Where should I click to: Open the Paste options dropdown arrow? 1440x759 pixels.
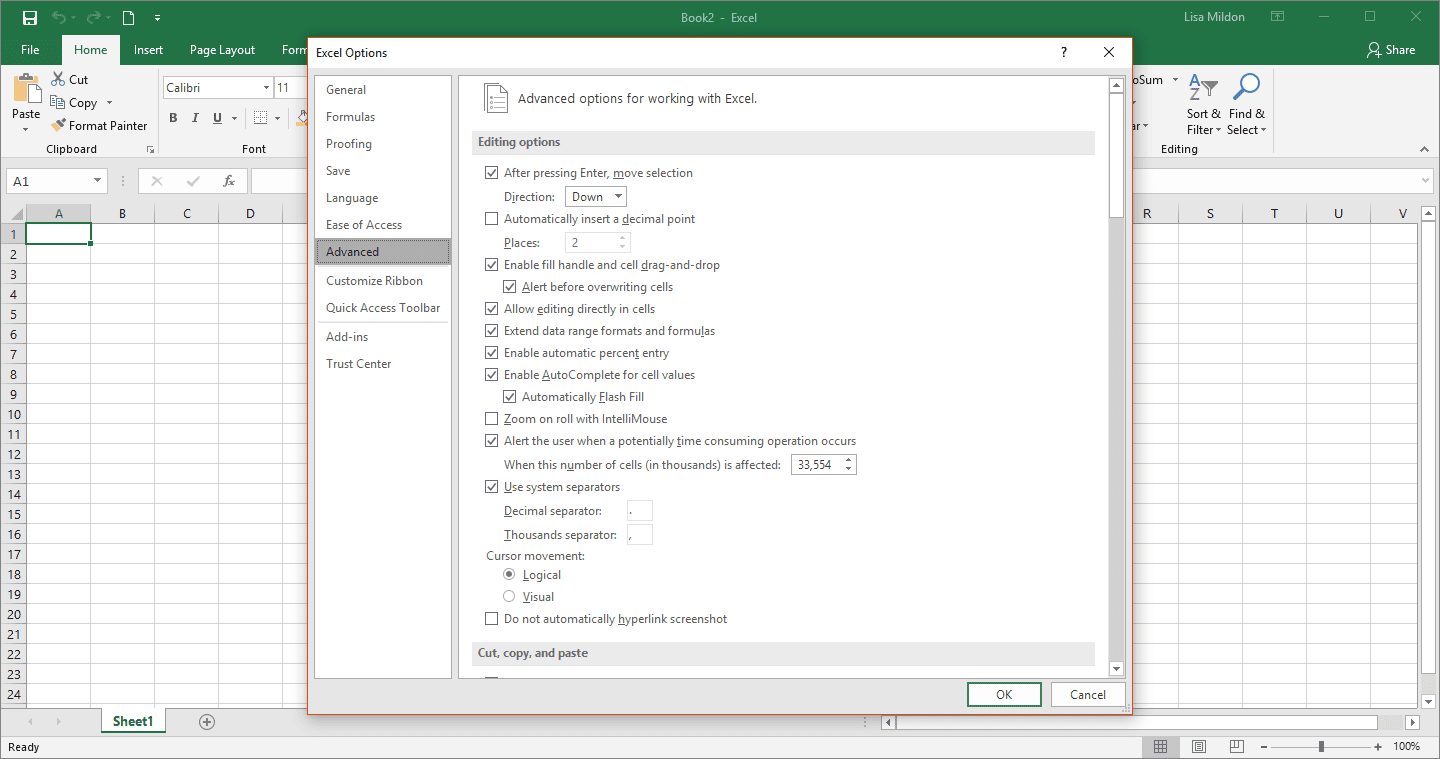coord(26,130)
